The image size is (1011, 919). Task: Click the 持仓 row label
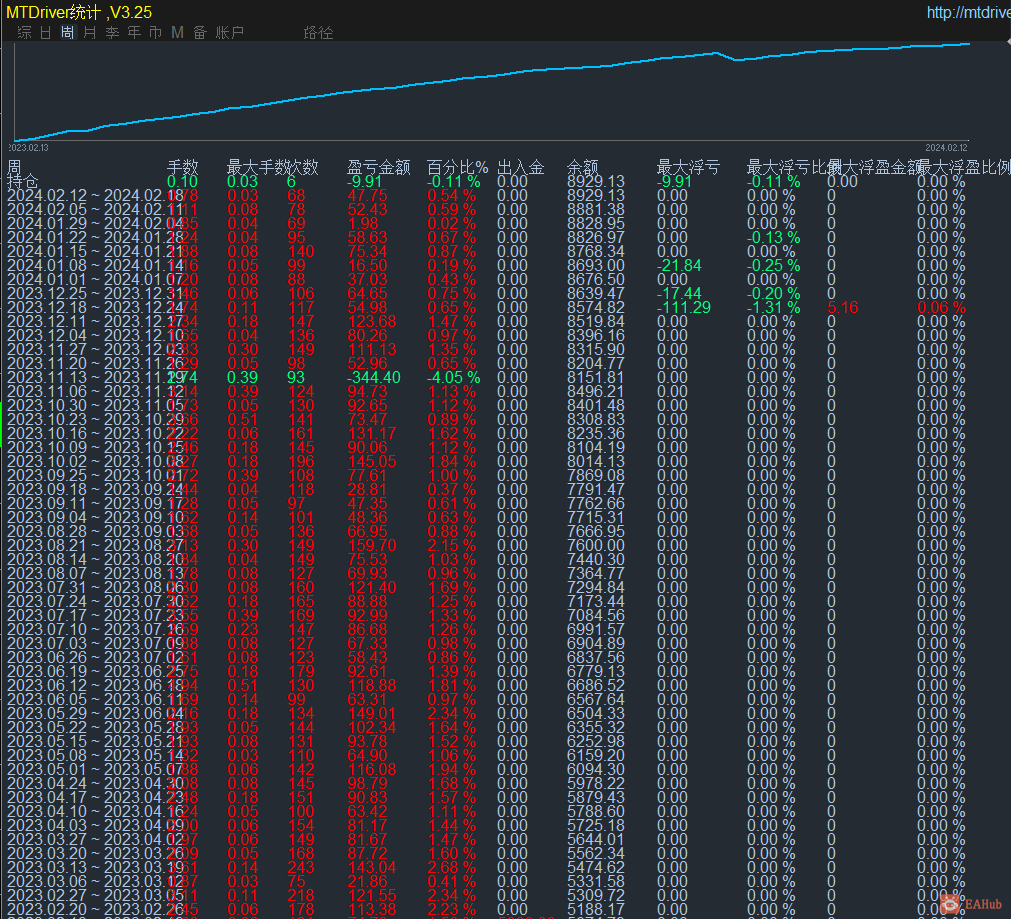click(23, 181)
